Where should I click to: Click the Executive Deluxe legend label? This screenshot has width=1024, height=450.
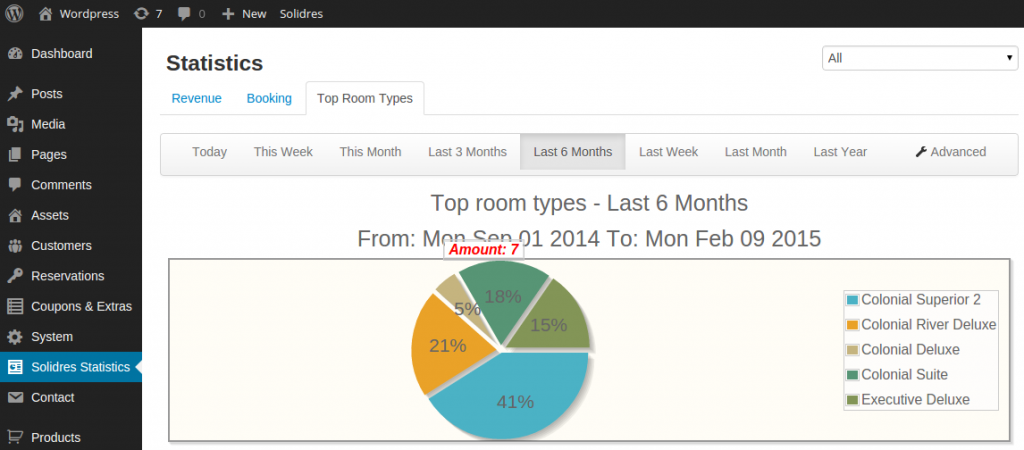[916, 400]
